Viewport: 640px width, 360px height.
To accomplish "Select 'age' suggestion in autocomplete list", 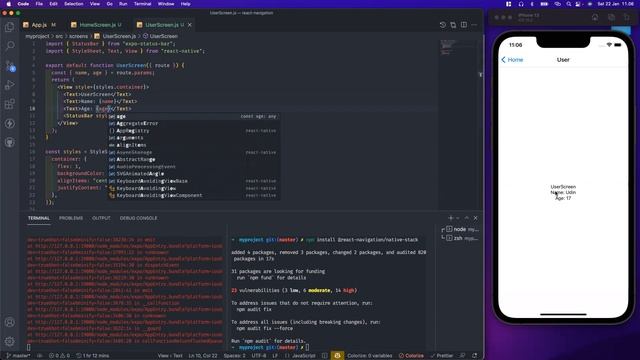I will pos(194,116).
